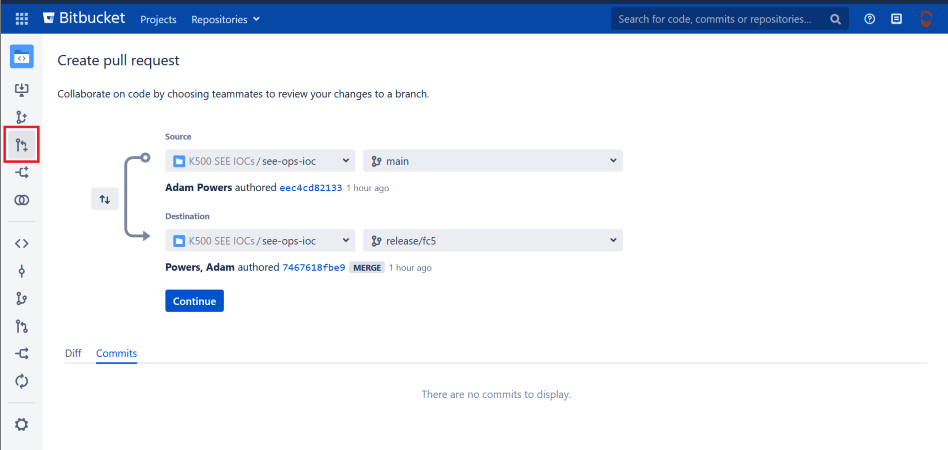
Task: Open Repository settings gear icon
Action: coord(21,424)
